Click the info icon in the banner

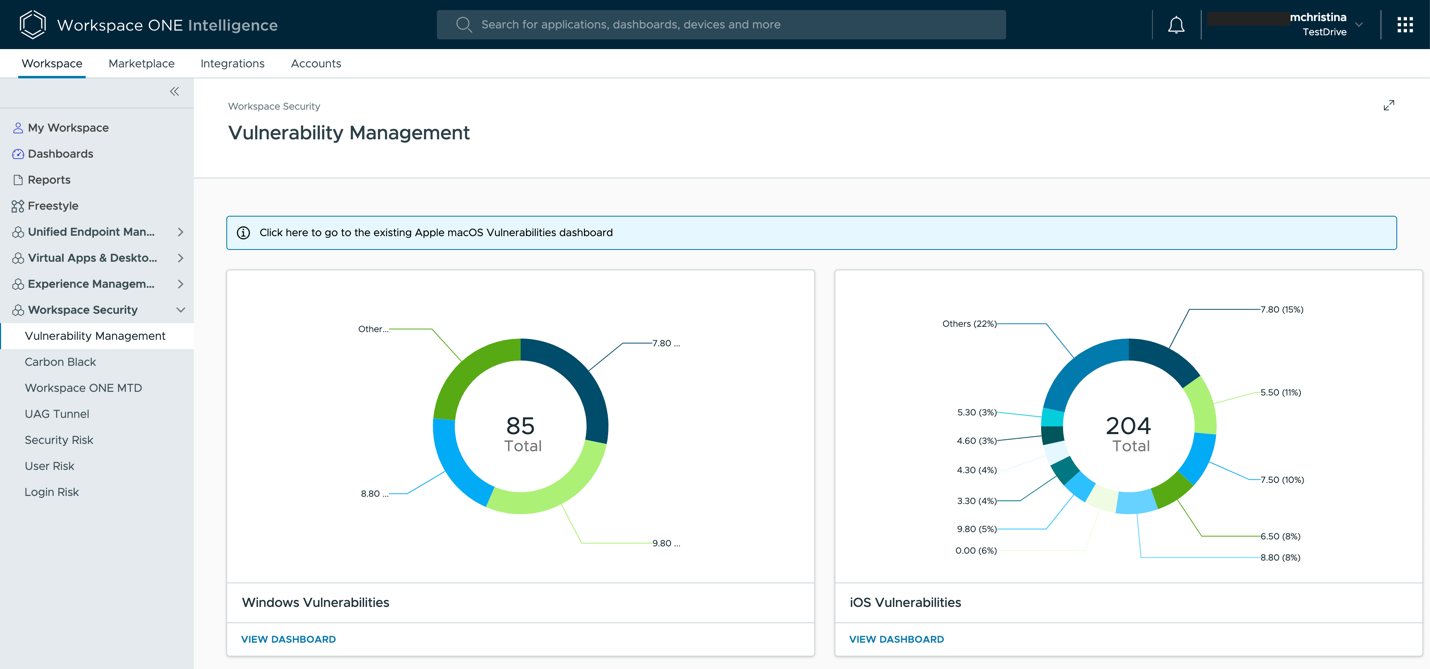coord(243,233)
